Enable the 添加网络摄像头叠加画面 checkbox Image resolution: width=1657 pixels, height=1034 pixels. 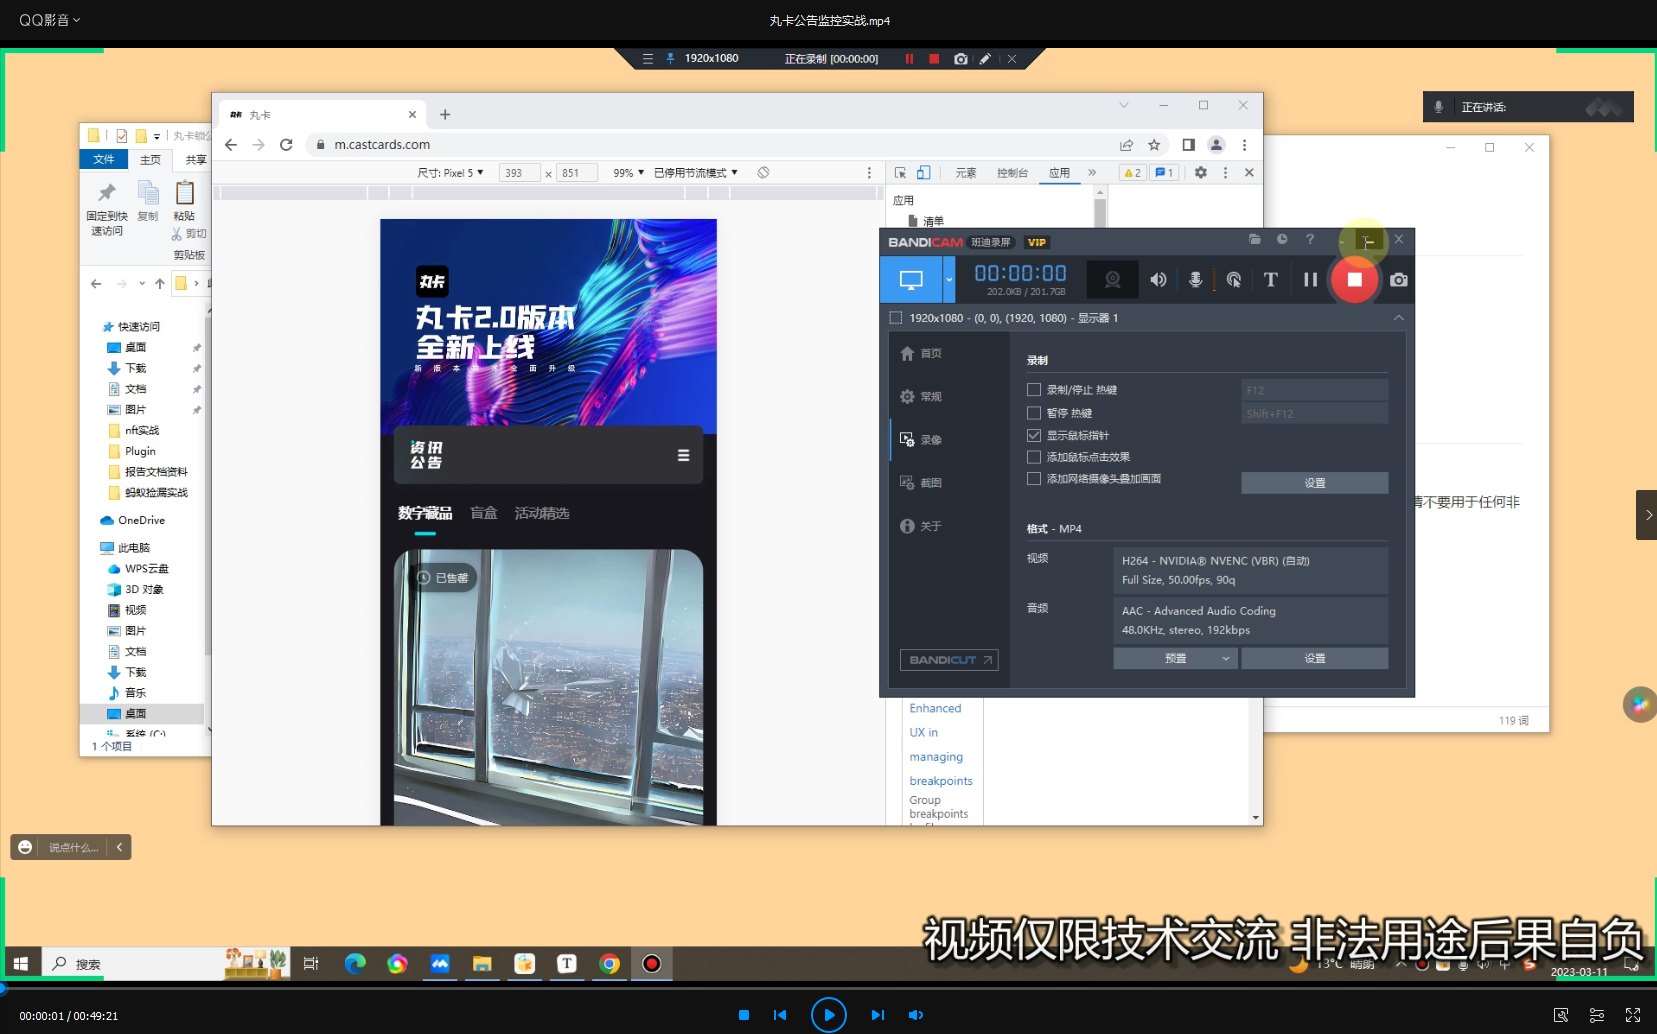pos(1034,479)
